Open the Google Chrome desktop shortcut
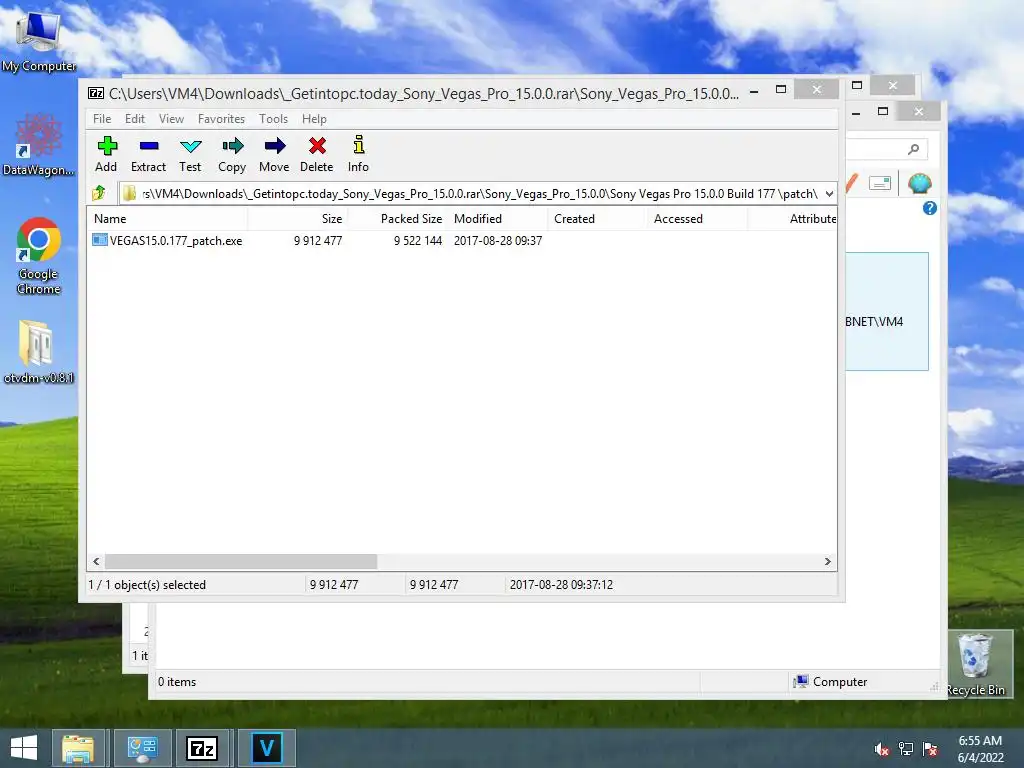The height and width of the screenshot is (768, 1024). (x=39, y=256)
